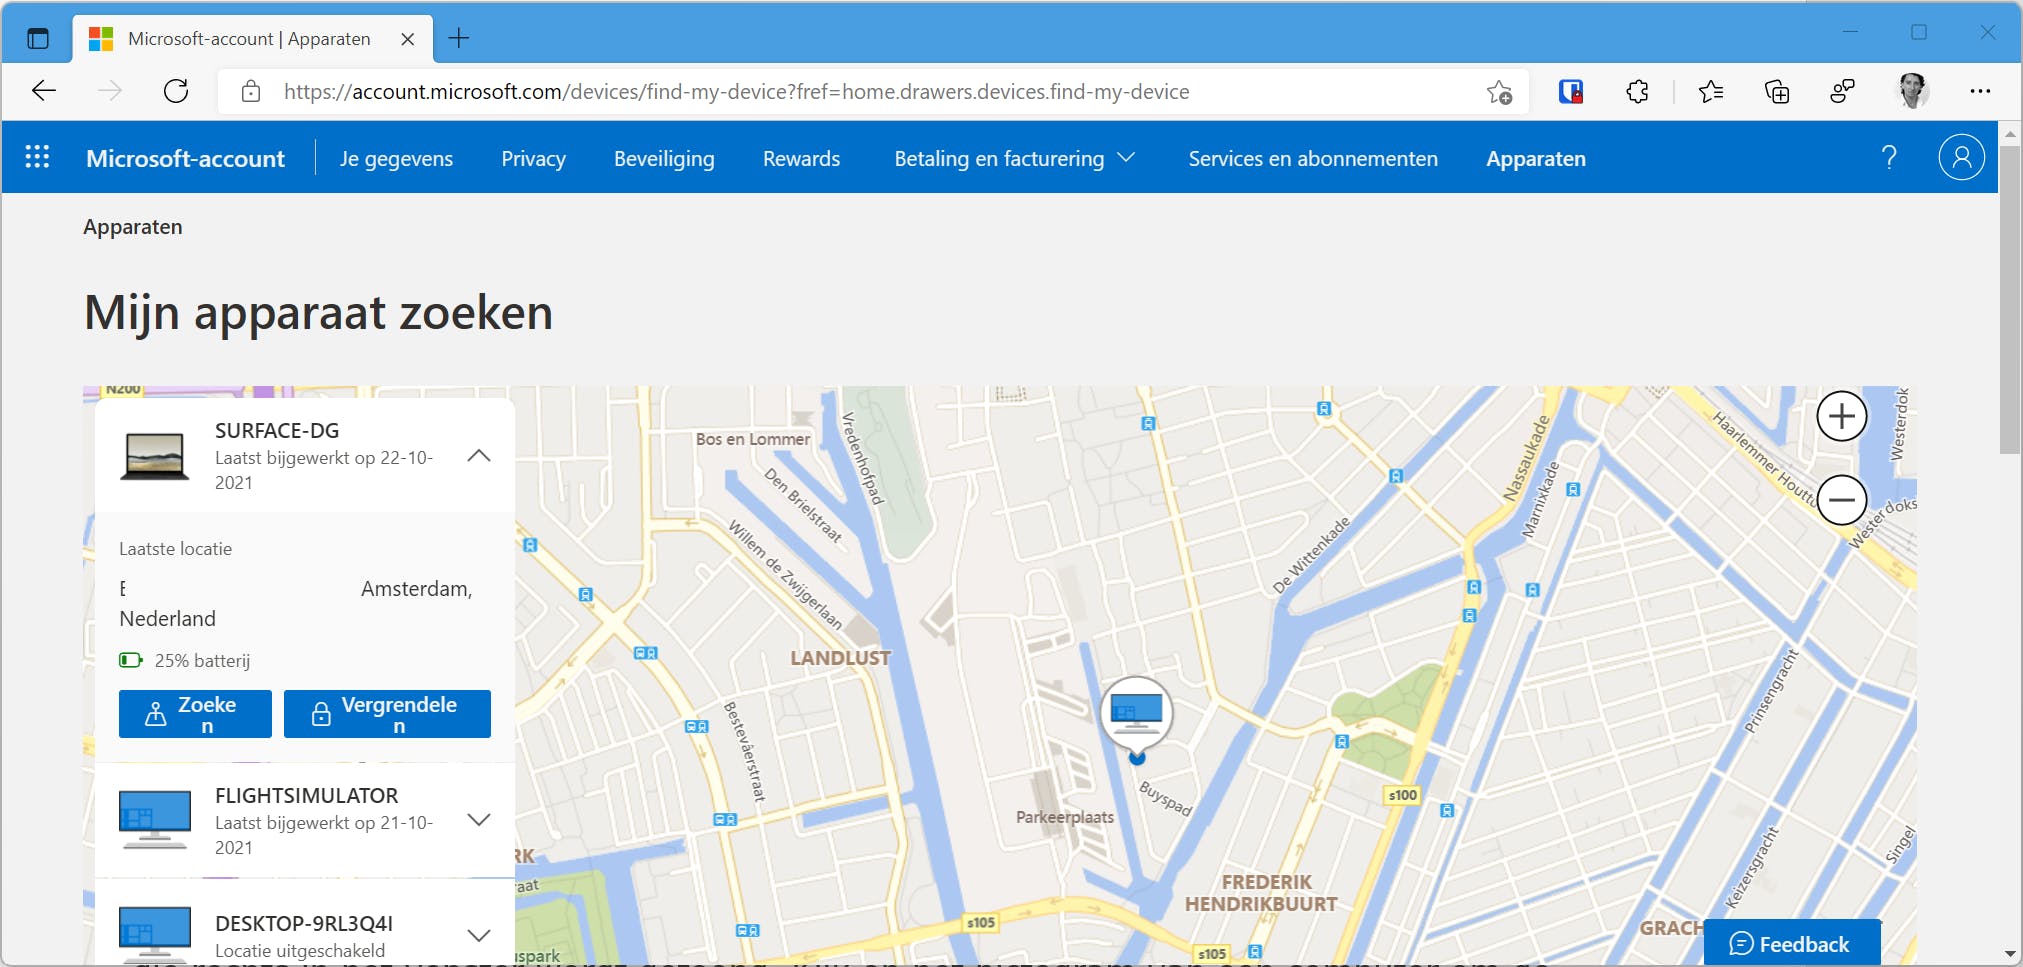Image resolution: width=2023 pixels, height=967 pixels.
Task: Open a new browser tab
Action: tap(459, 38)
